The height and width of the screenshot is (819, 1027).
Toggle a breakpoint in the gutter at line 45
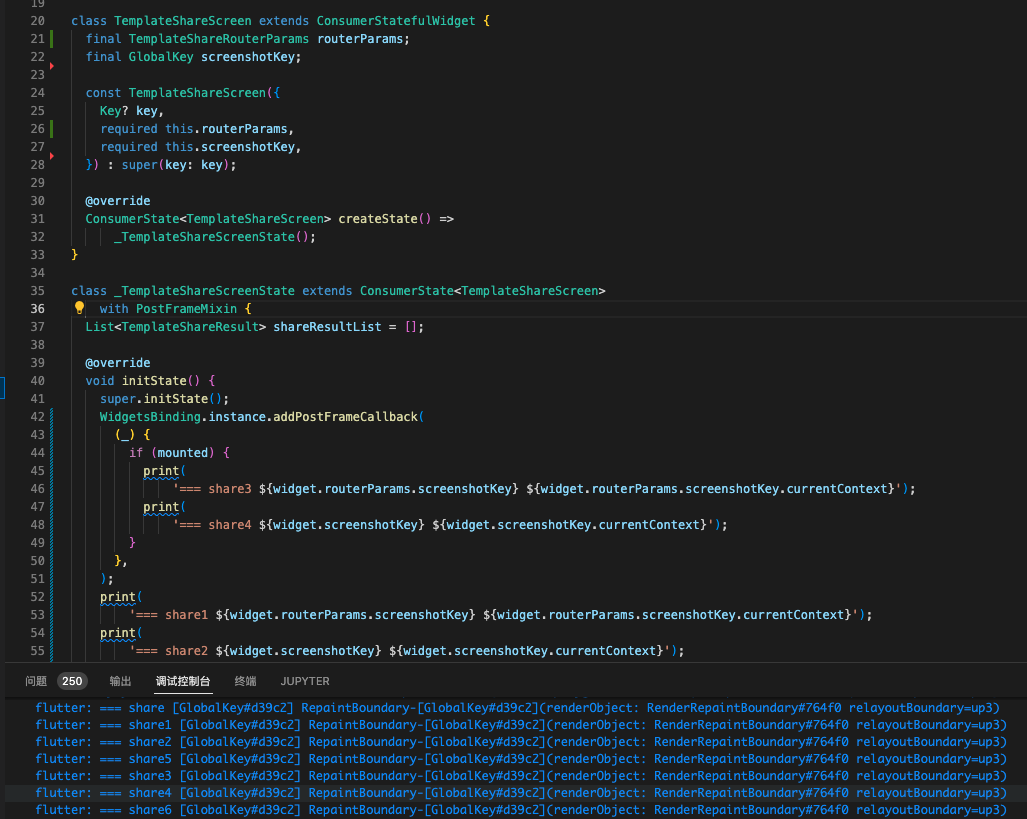tap(55, 470)
